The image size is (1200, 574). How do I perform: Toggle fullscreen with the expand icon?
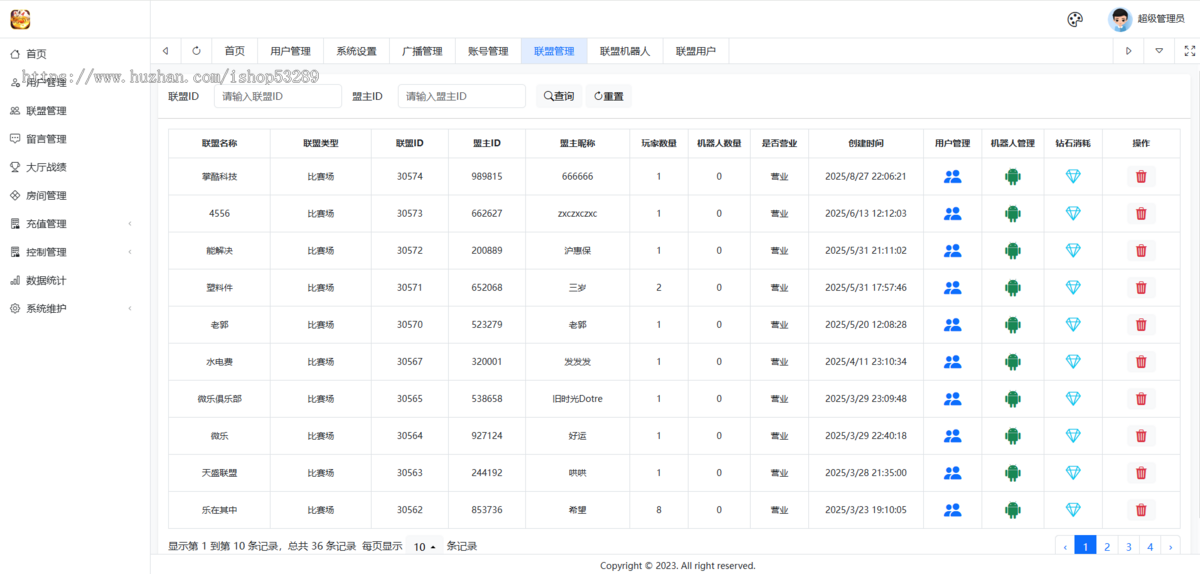(x=1189, y=51)
